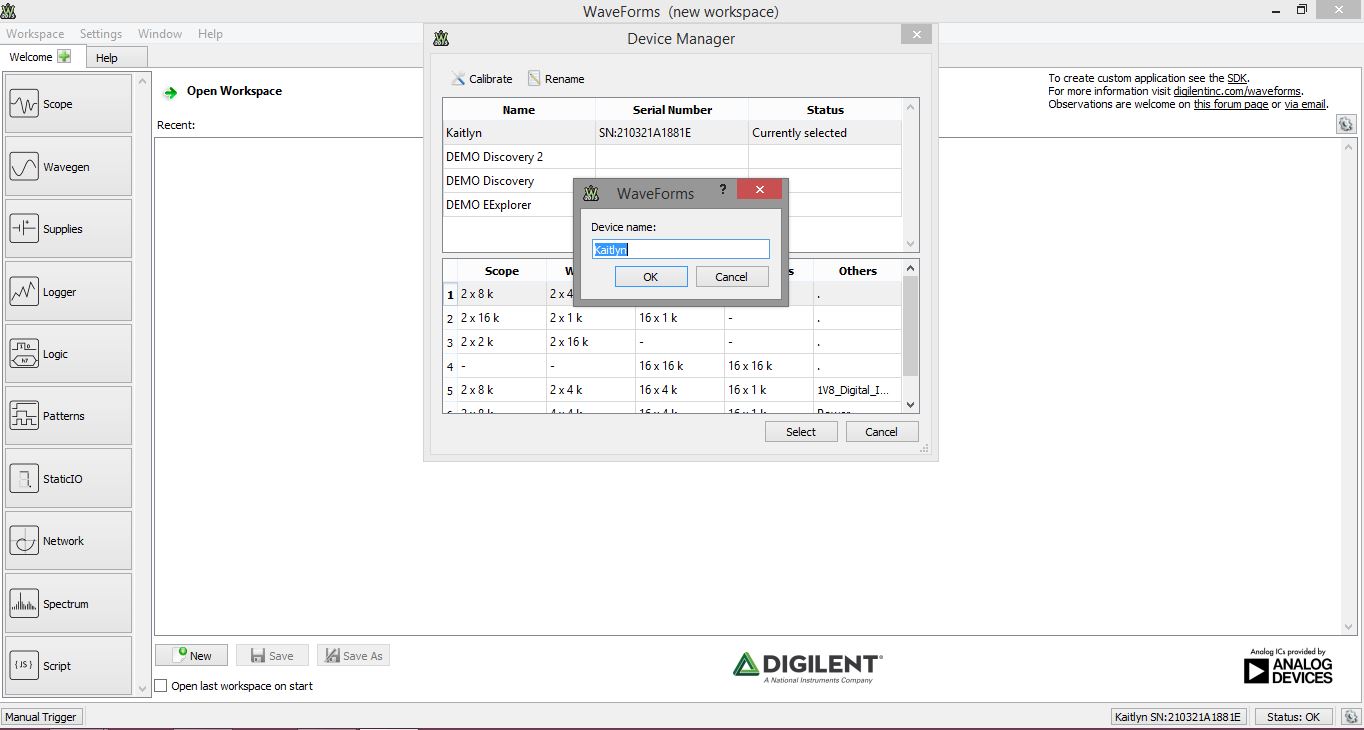Open the Spectrum analyzer instrument

pos(68,604)
